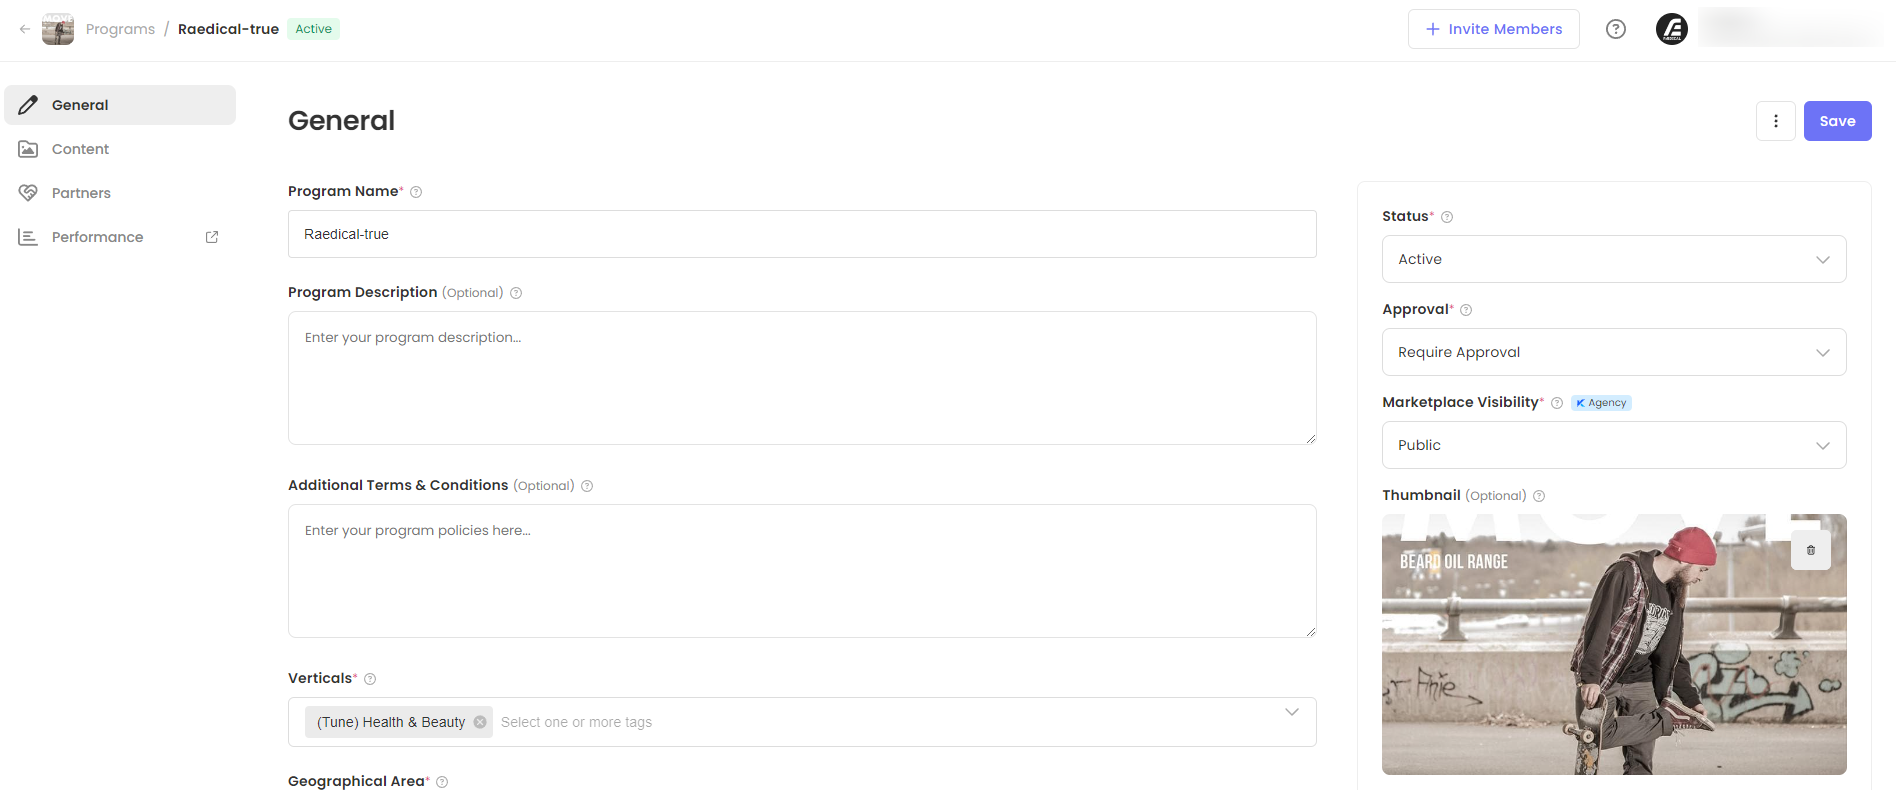Click the three-dot more options button
1896x790 pixels.
coord(1776,121)
